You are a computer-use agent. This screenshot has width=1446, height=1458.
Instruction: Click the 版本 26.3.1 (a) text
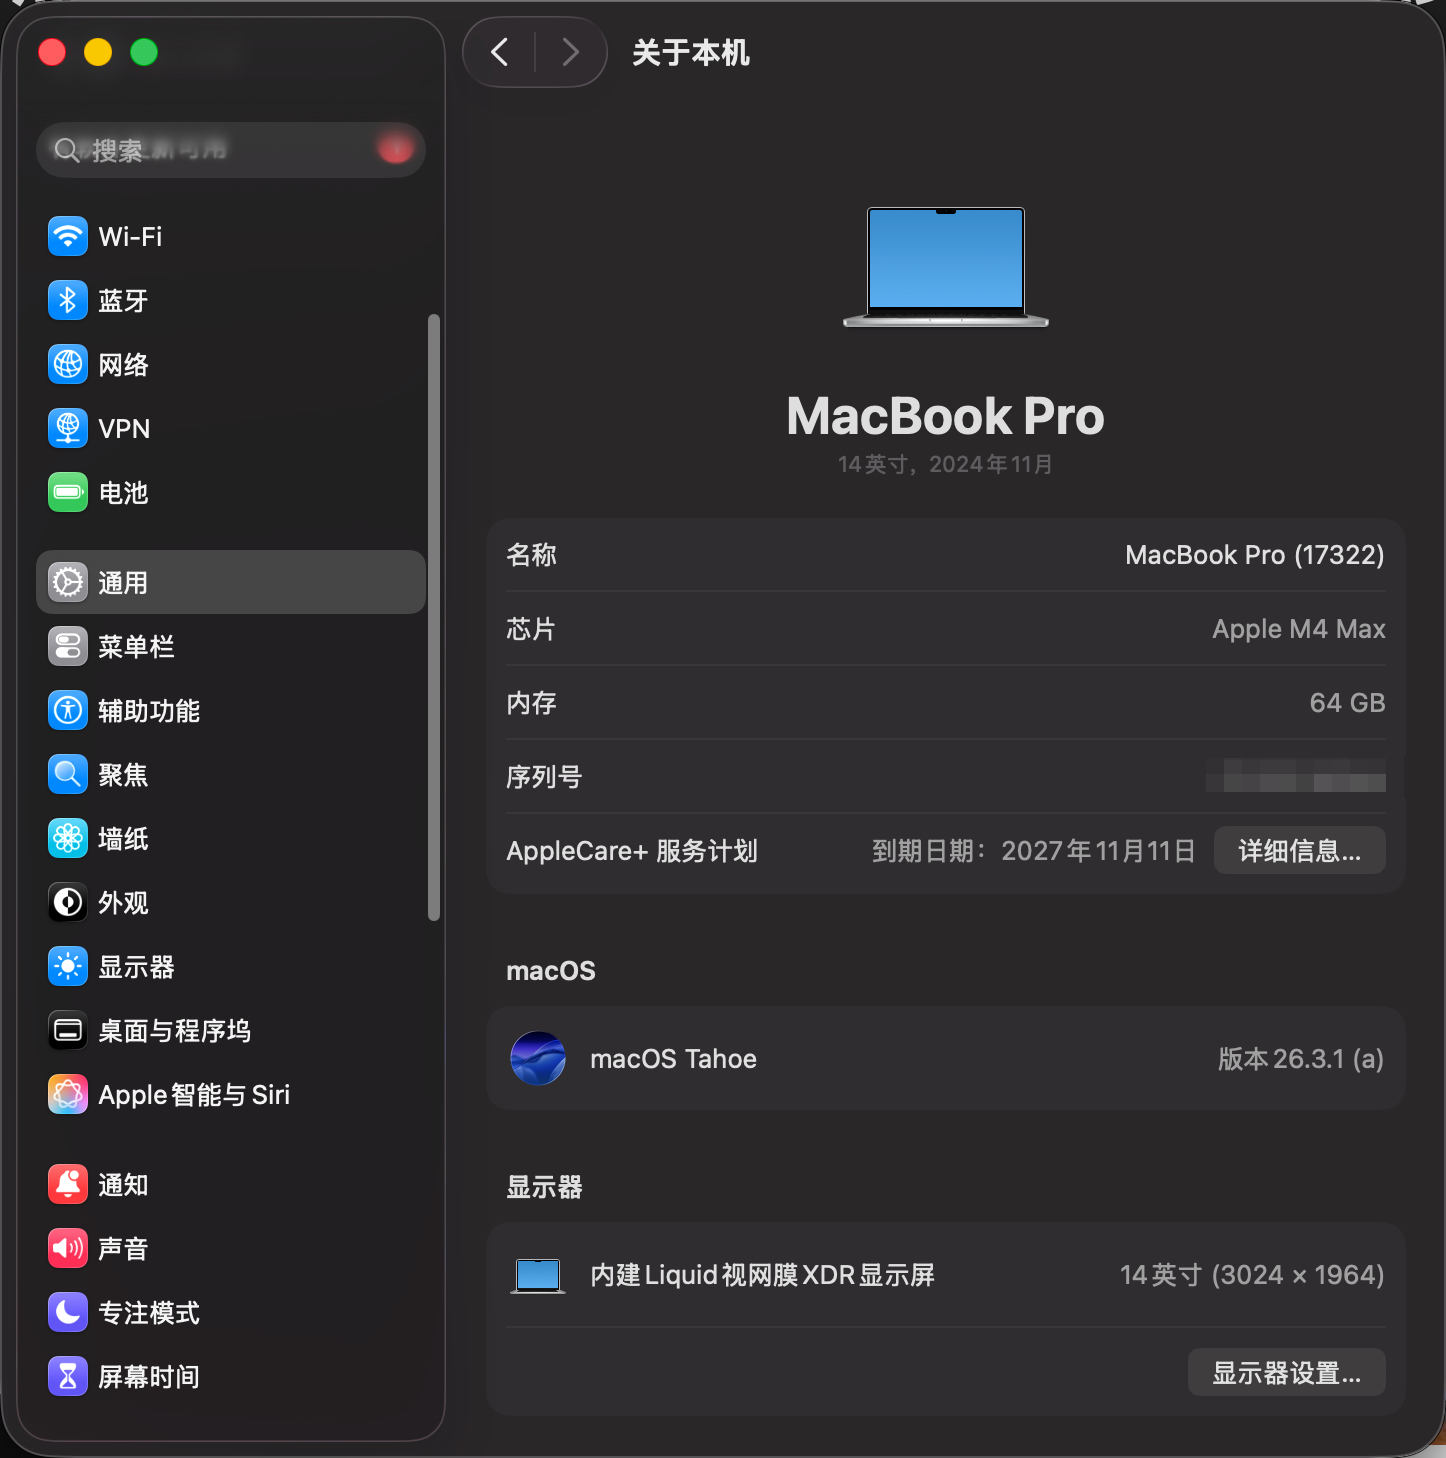pos(1300,1059)
